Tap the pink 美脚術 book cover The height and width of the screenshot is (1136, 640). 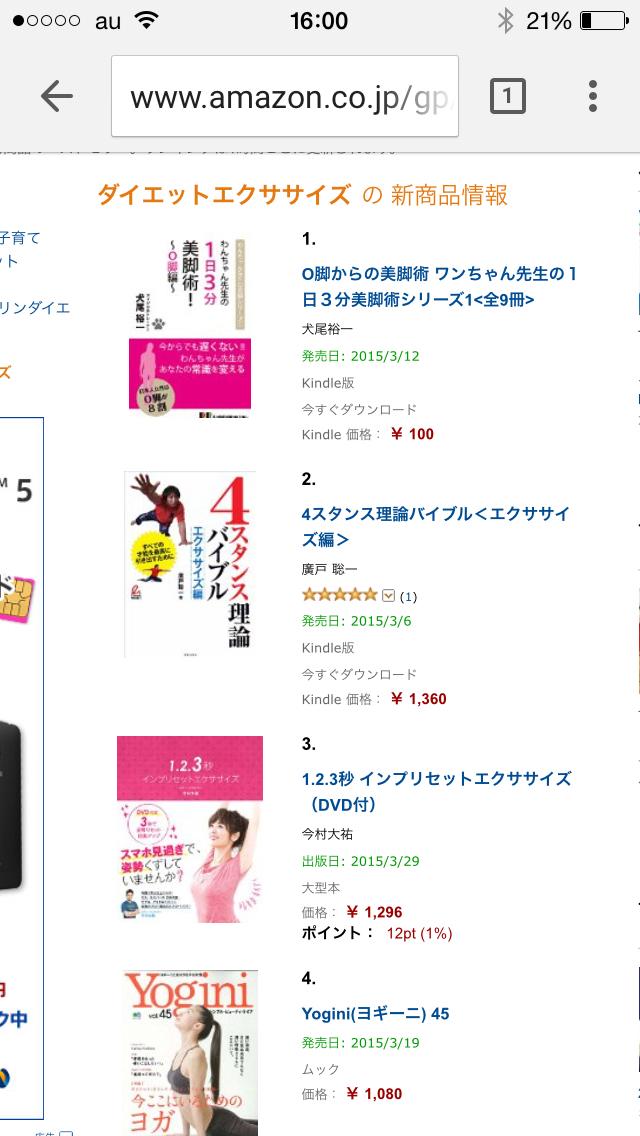coord(189,327)
